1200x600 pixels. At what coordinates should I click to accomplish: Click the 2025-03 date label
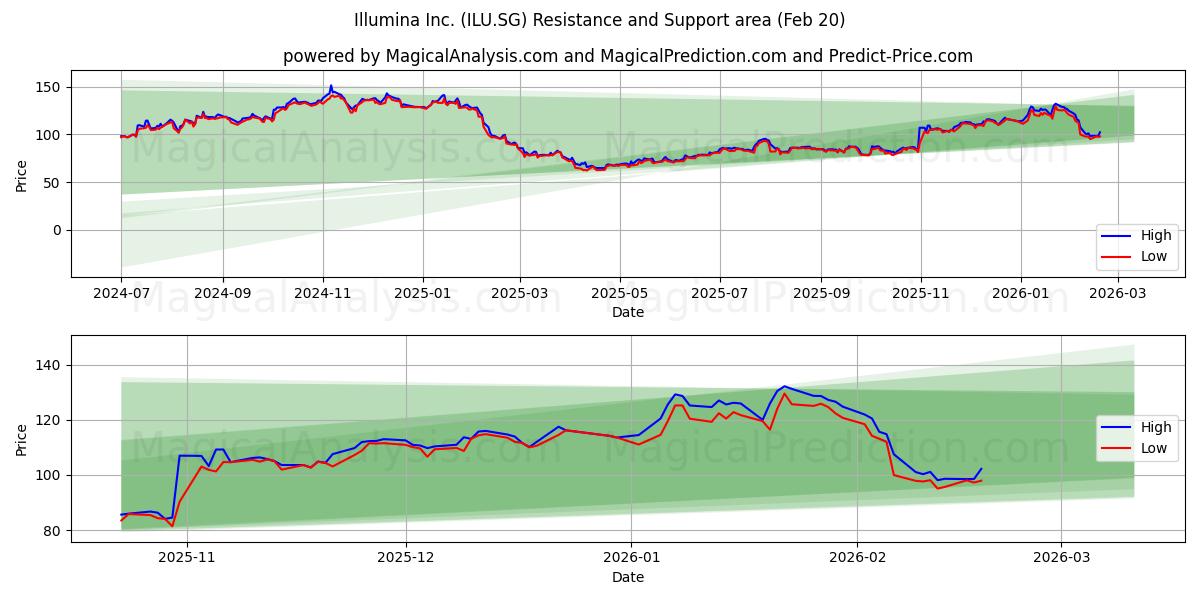point(519,295)
